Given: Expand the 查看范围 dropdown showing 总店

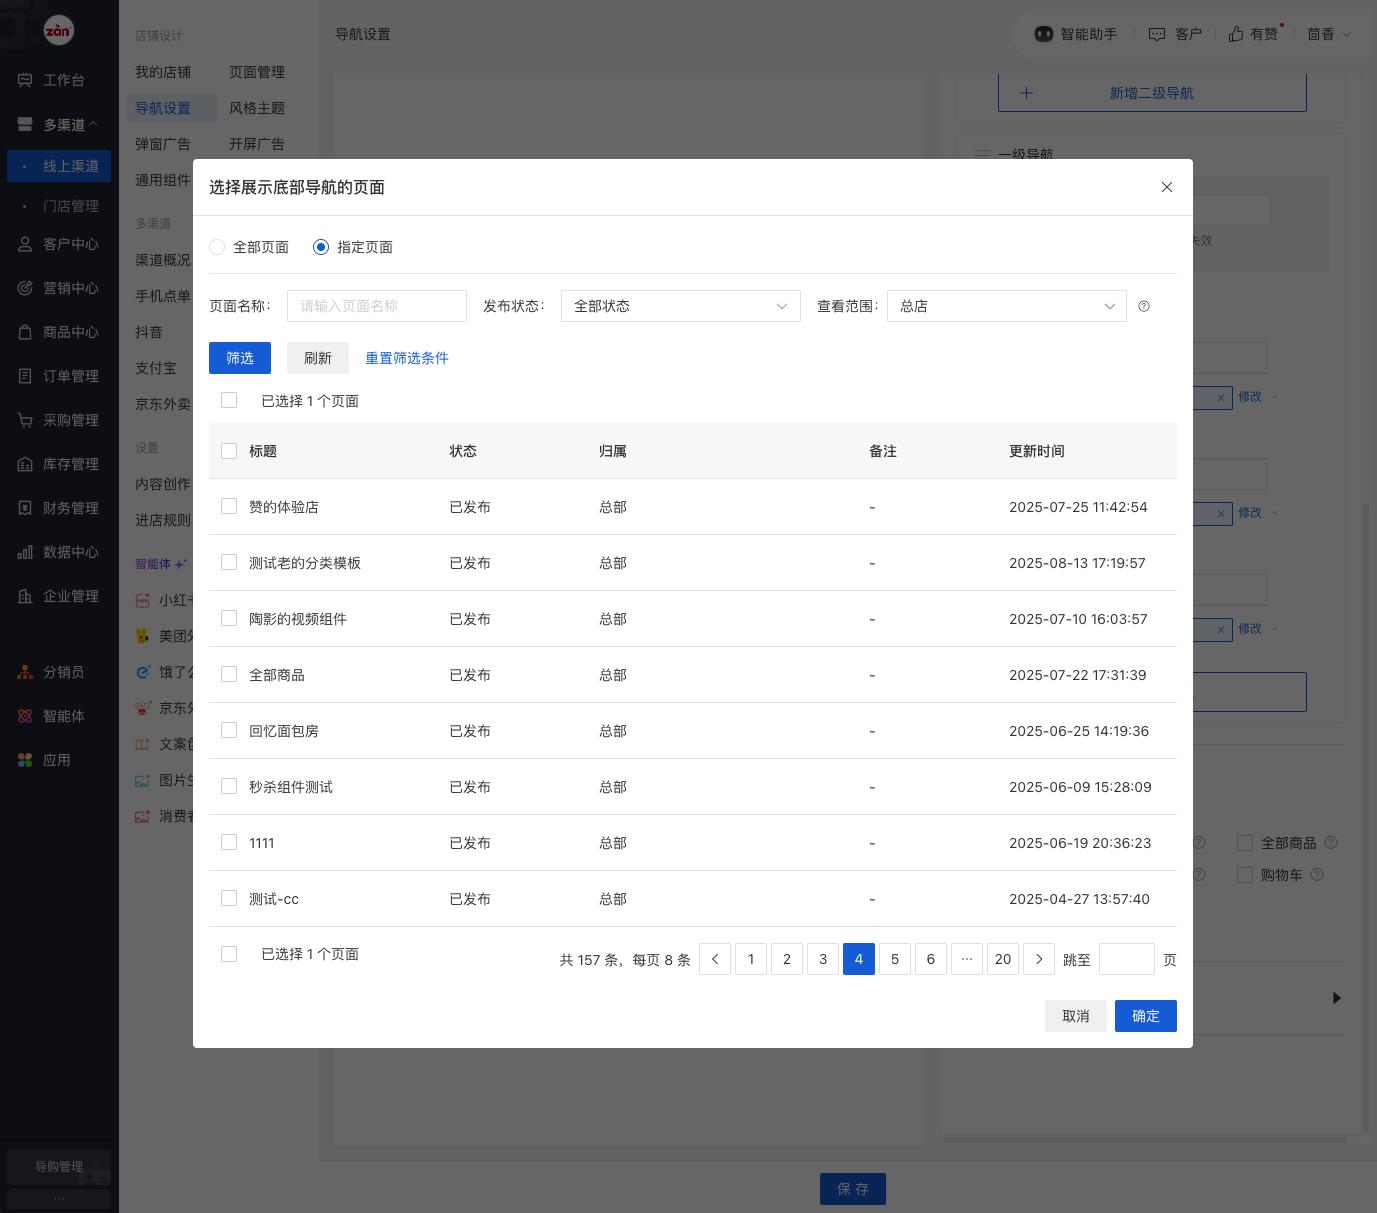Looking at the screenshot, I should [1006, 306].
